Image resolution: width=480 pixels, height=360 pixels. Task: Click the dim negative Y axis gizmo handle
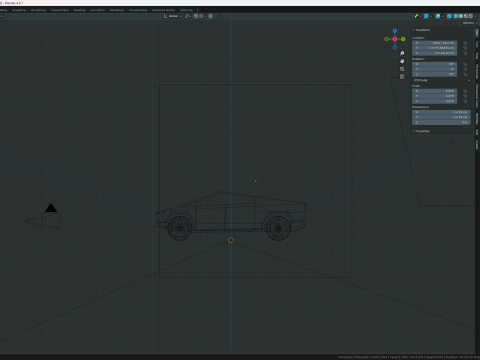[386, 39]
